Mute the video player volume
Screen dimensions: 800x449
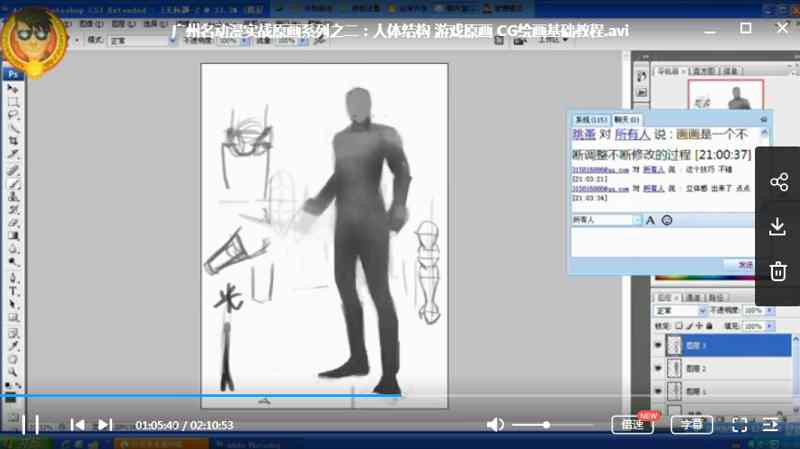495,425
